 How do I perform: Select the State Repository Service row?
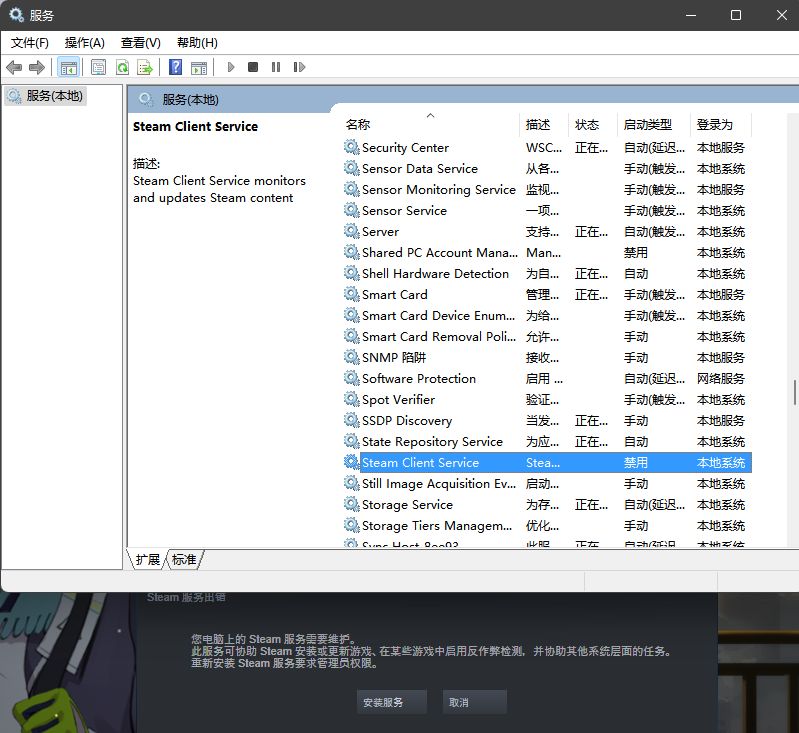coord(547,441)
